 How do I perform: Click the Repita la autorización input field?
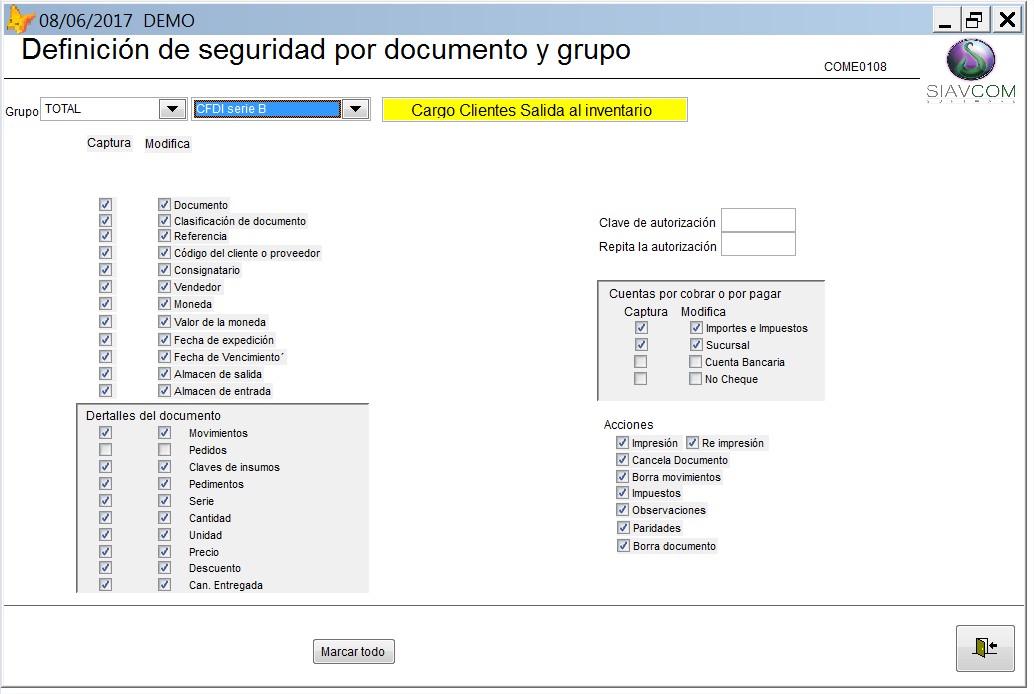point(758,244)
